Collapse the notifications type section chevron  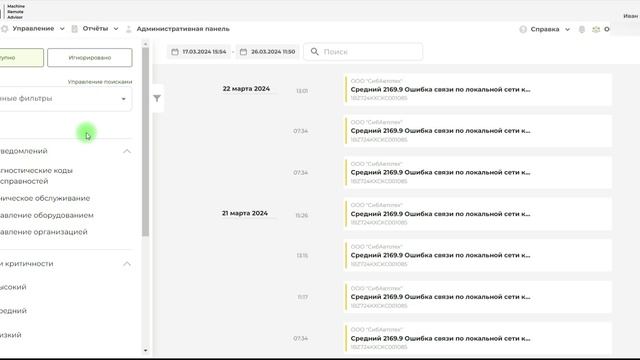point(127,151)
